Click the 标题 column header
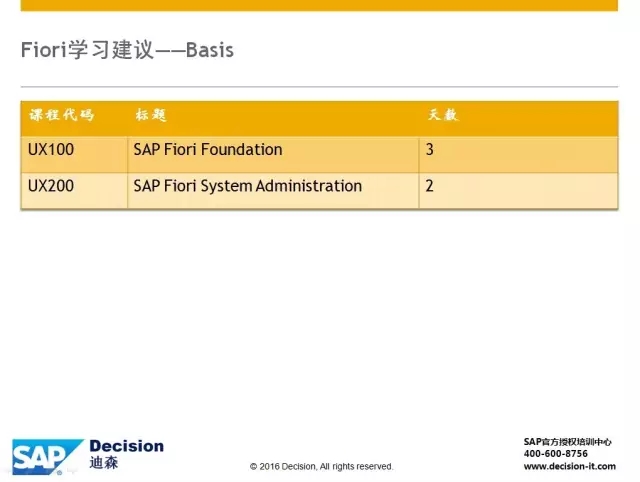The height and width of the screenshot is (482, 640). 151,115
